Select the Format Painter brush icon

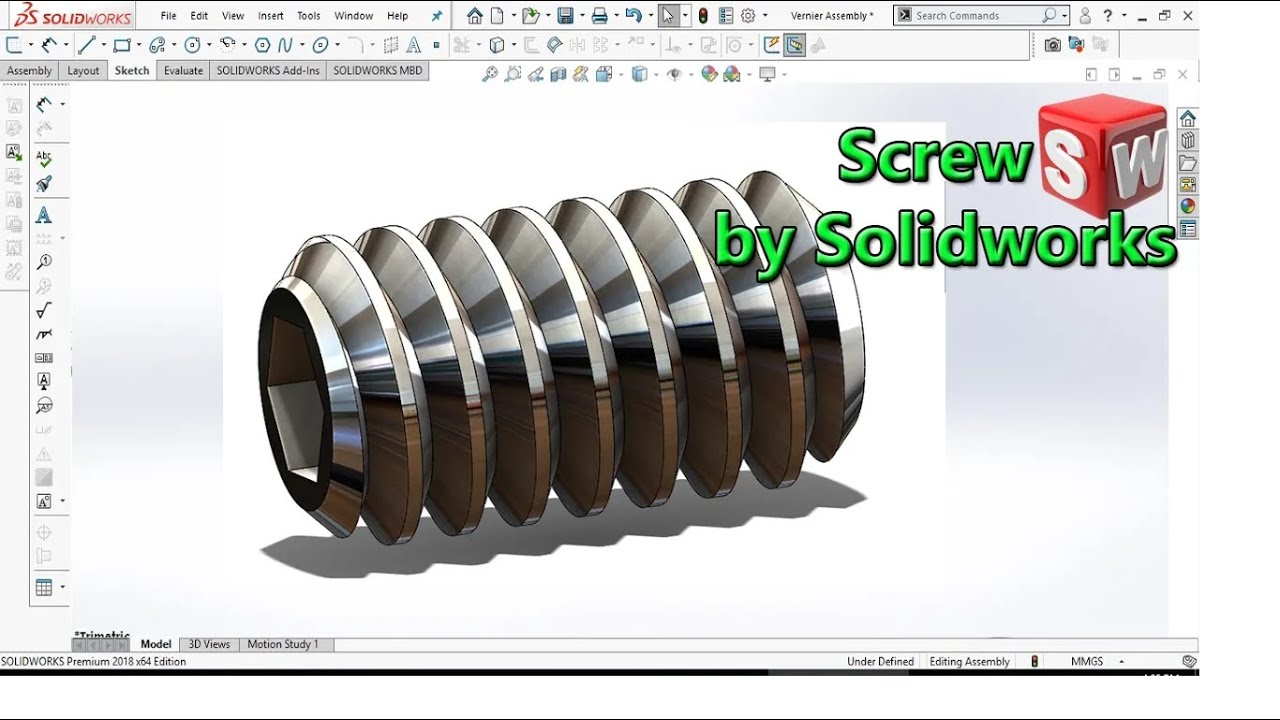pyautogui.click(x=43, y=184)
